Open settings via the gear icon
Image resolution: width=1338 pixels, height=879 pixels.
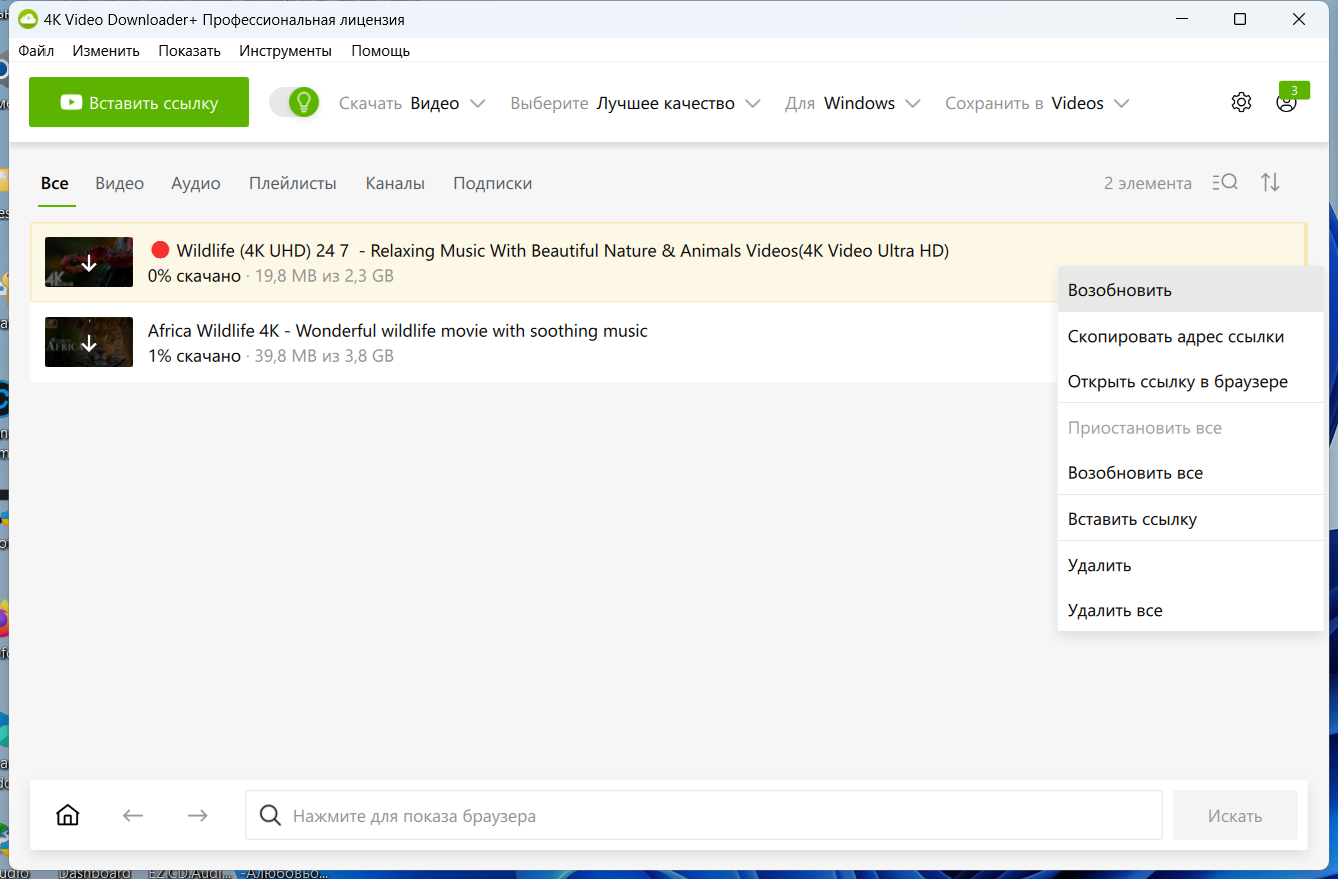click(x=1241, y=102)
